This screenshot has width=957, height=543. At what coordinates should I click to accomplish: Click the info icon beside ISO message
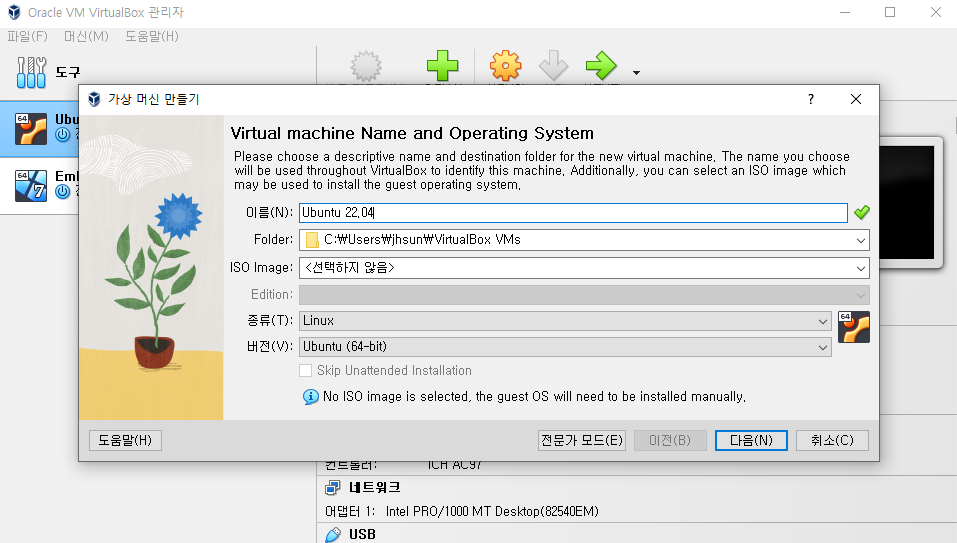click(x=311, y=397)
